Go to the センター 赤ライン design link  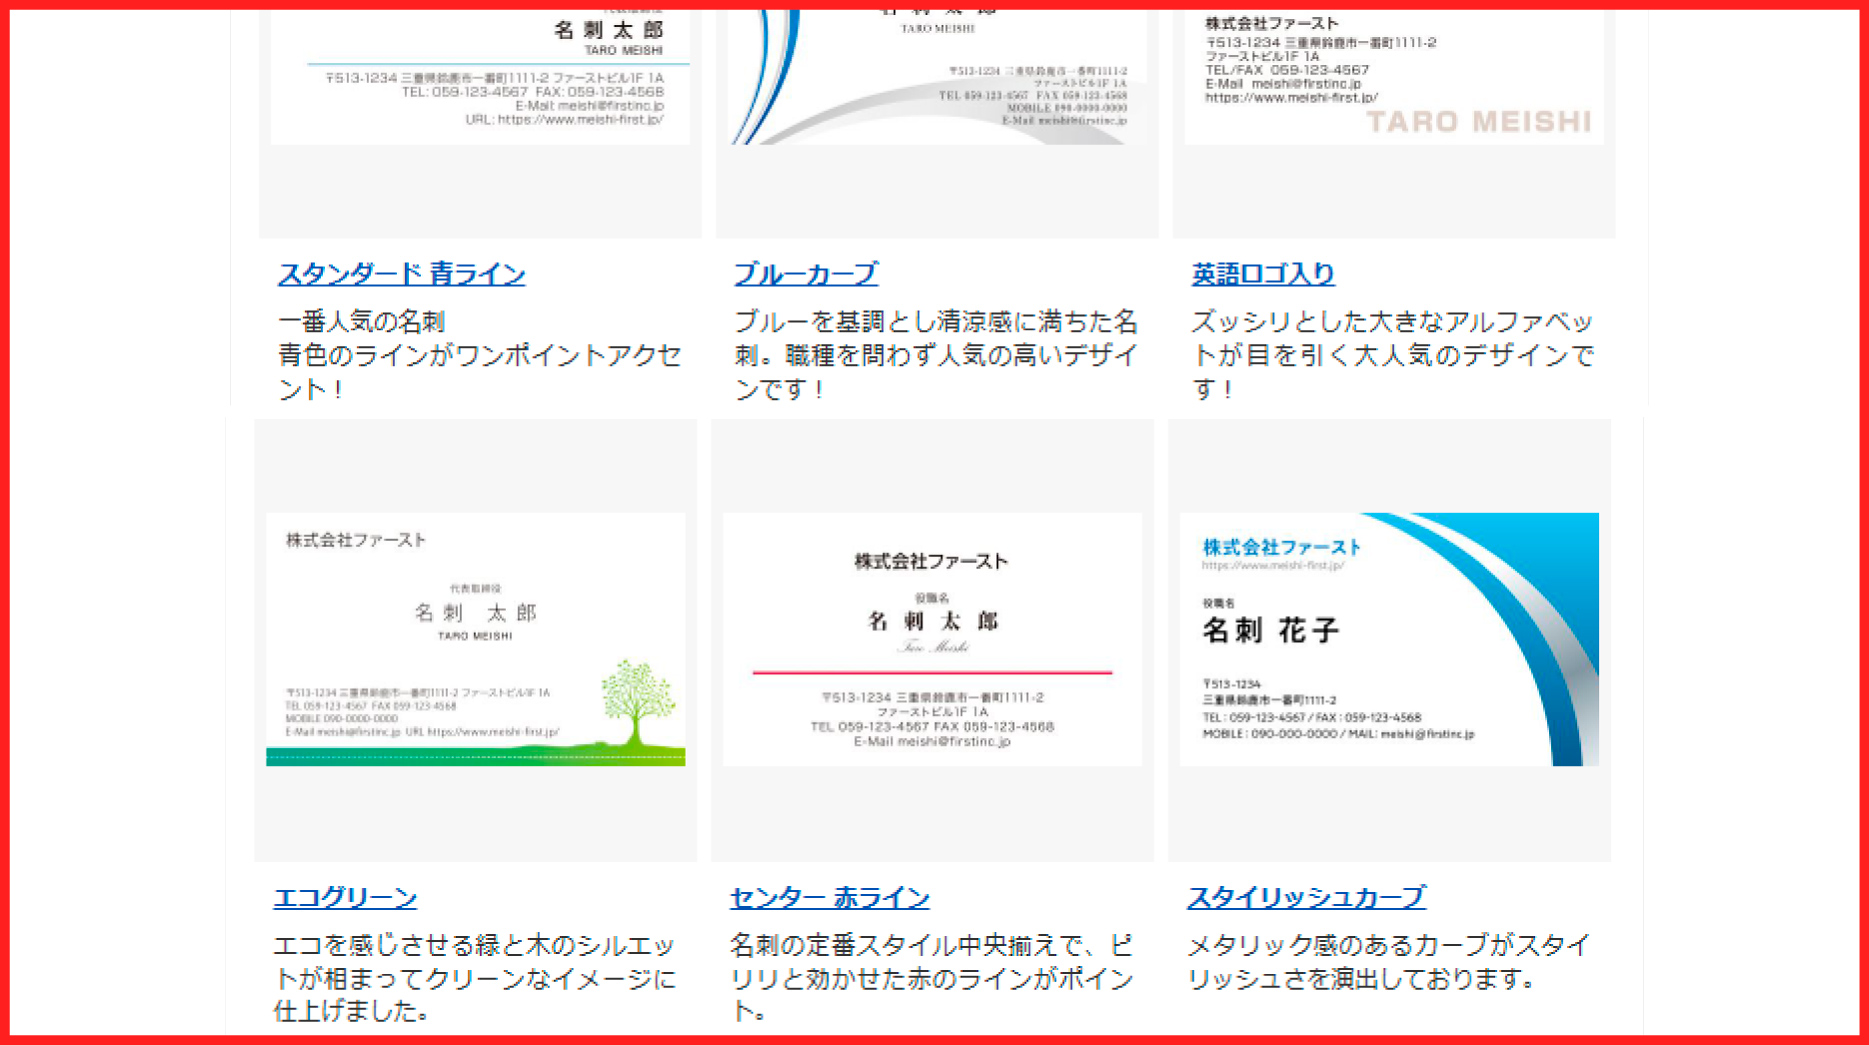pyautogui.click(x=829, y=898)
